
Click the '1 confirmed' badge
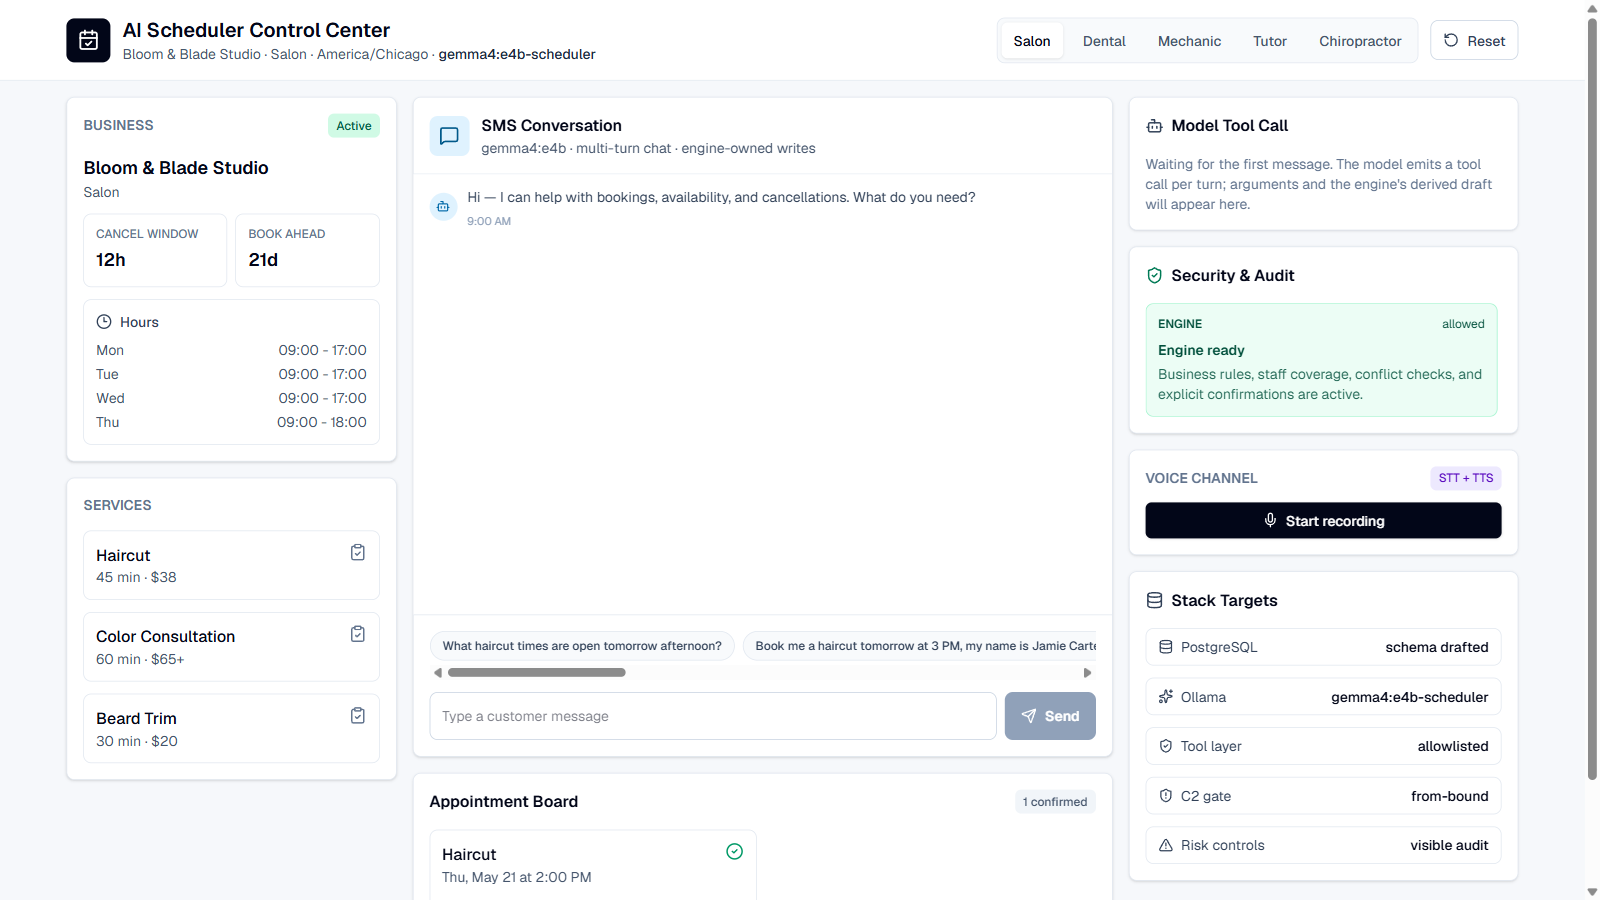click(x=1054, y=802)
